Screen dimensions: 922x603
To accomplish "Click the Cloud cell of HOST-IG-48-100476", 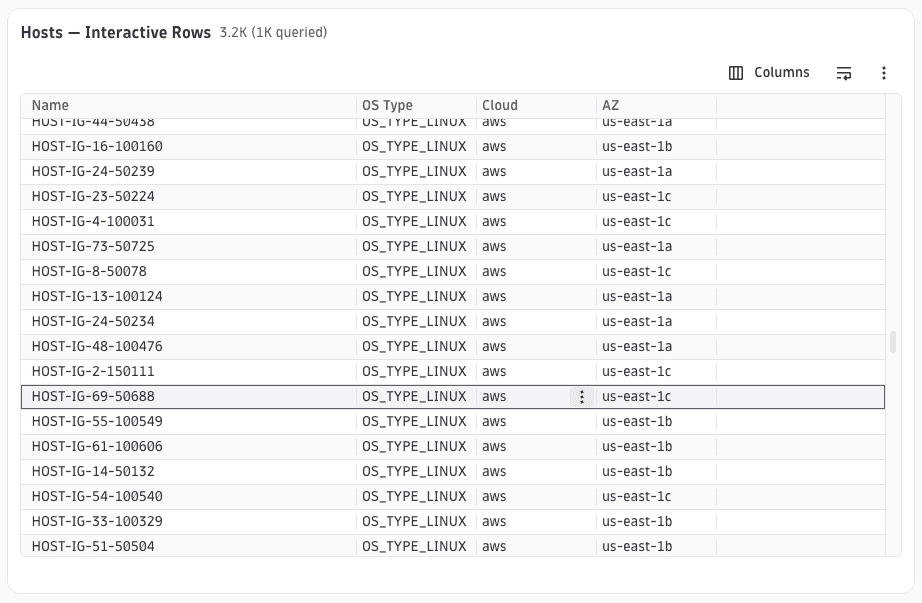I will pyautogui.click(x=536, y=347).
